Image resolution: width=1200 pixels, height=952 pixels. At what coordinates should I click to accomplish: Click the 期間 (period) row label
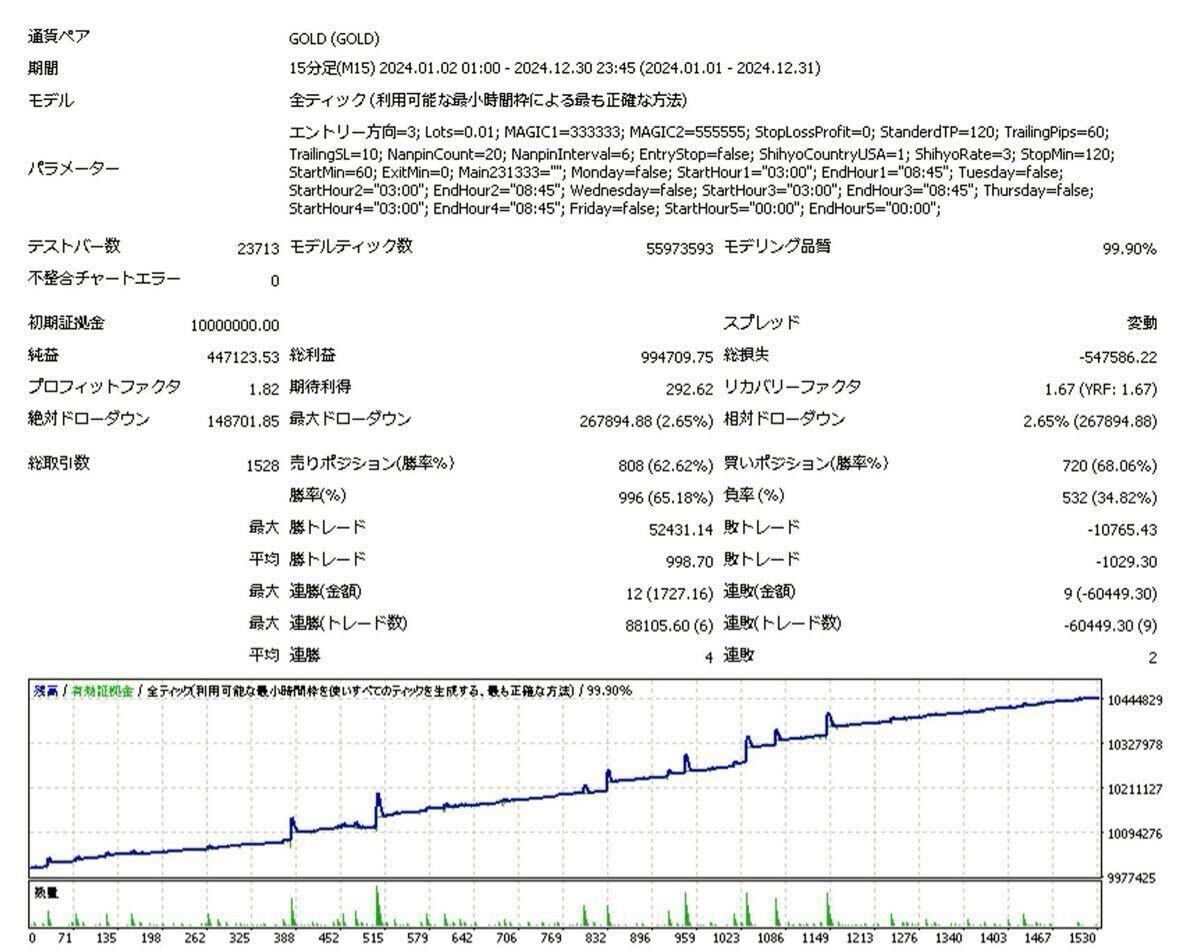point(44,69)
